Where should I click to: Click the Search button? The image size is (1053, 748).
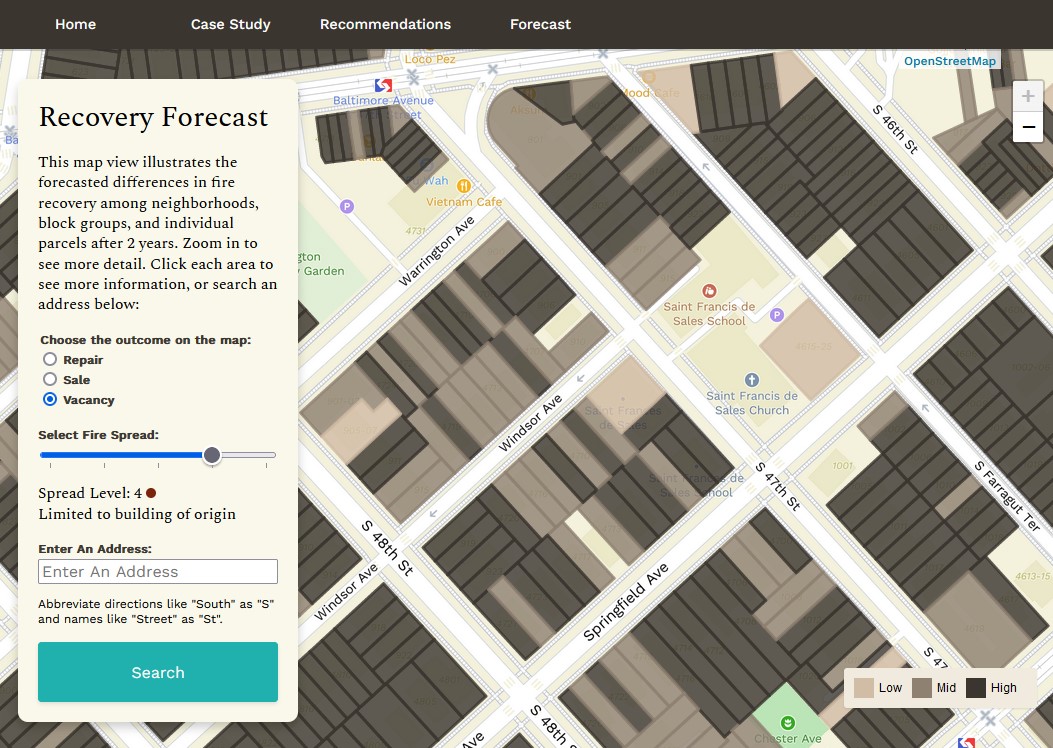tap(158, 672)
